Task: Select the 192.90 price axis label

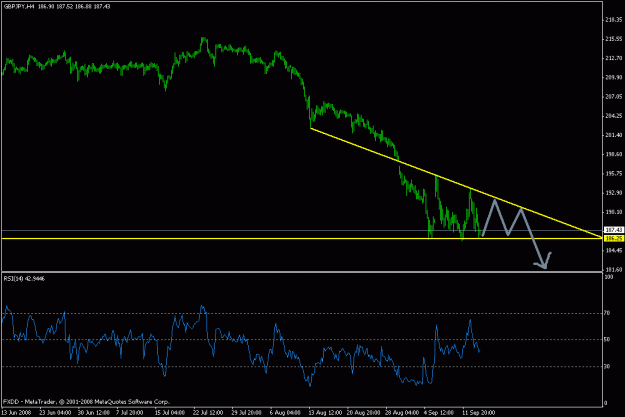Action: tap(613, 193)
